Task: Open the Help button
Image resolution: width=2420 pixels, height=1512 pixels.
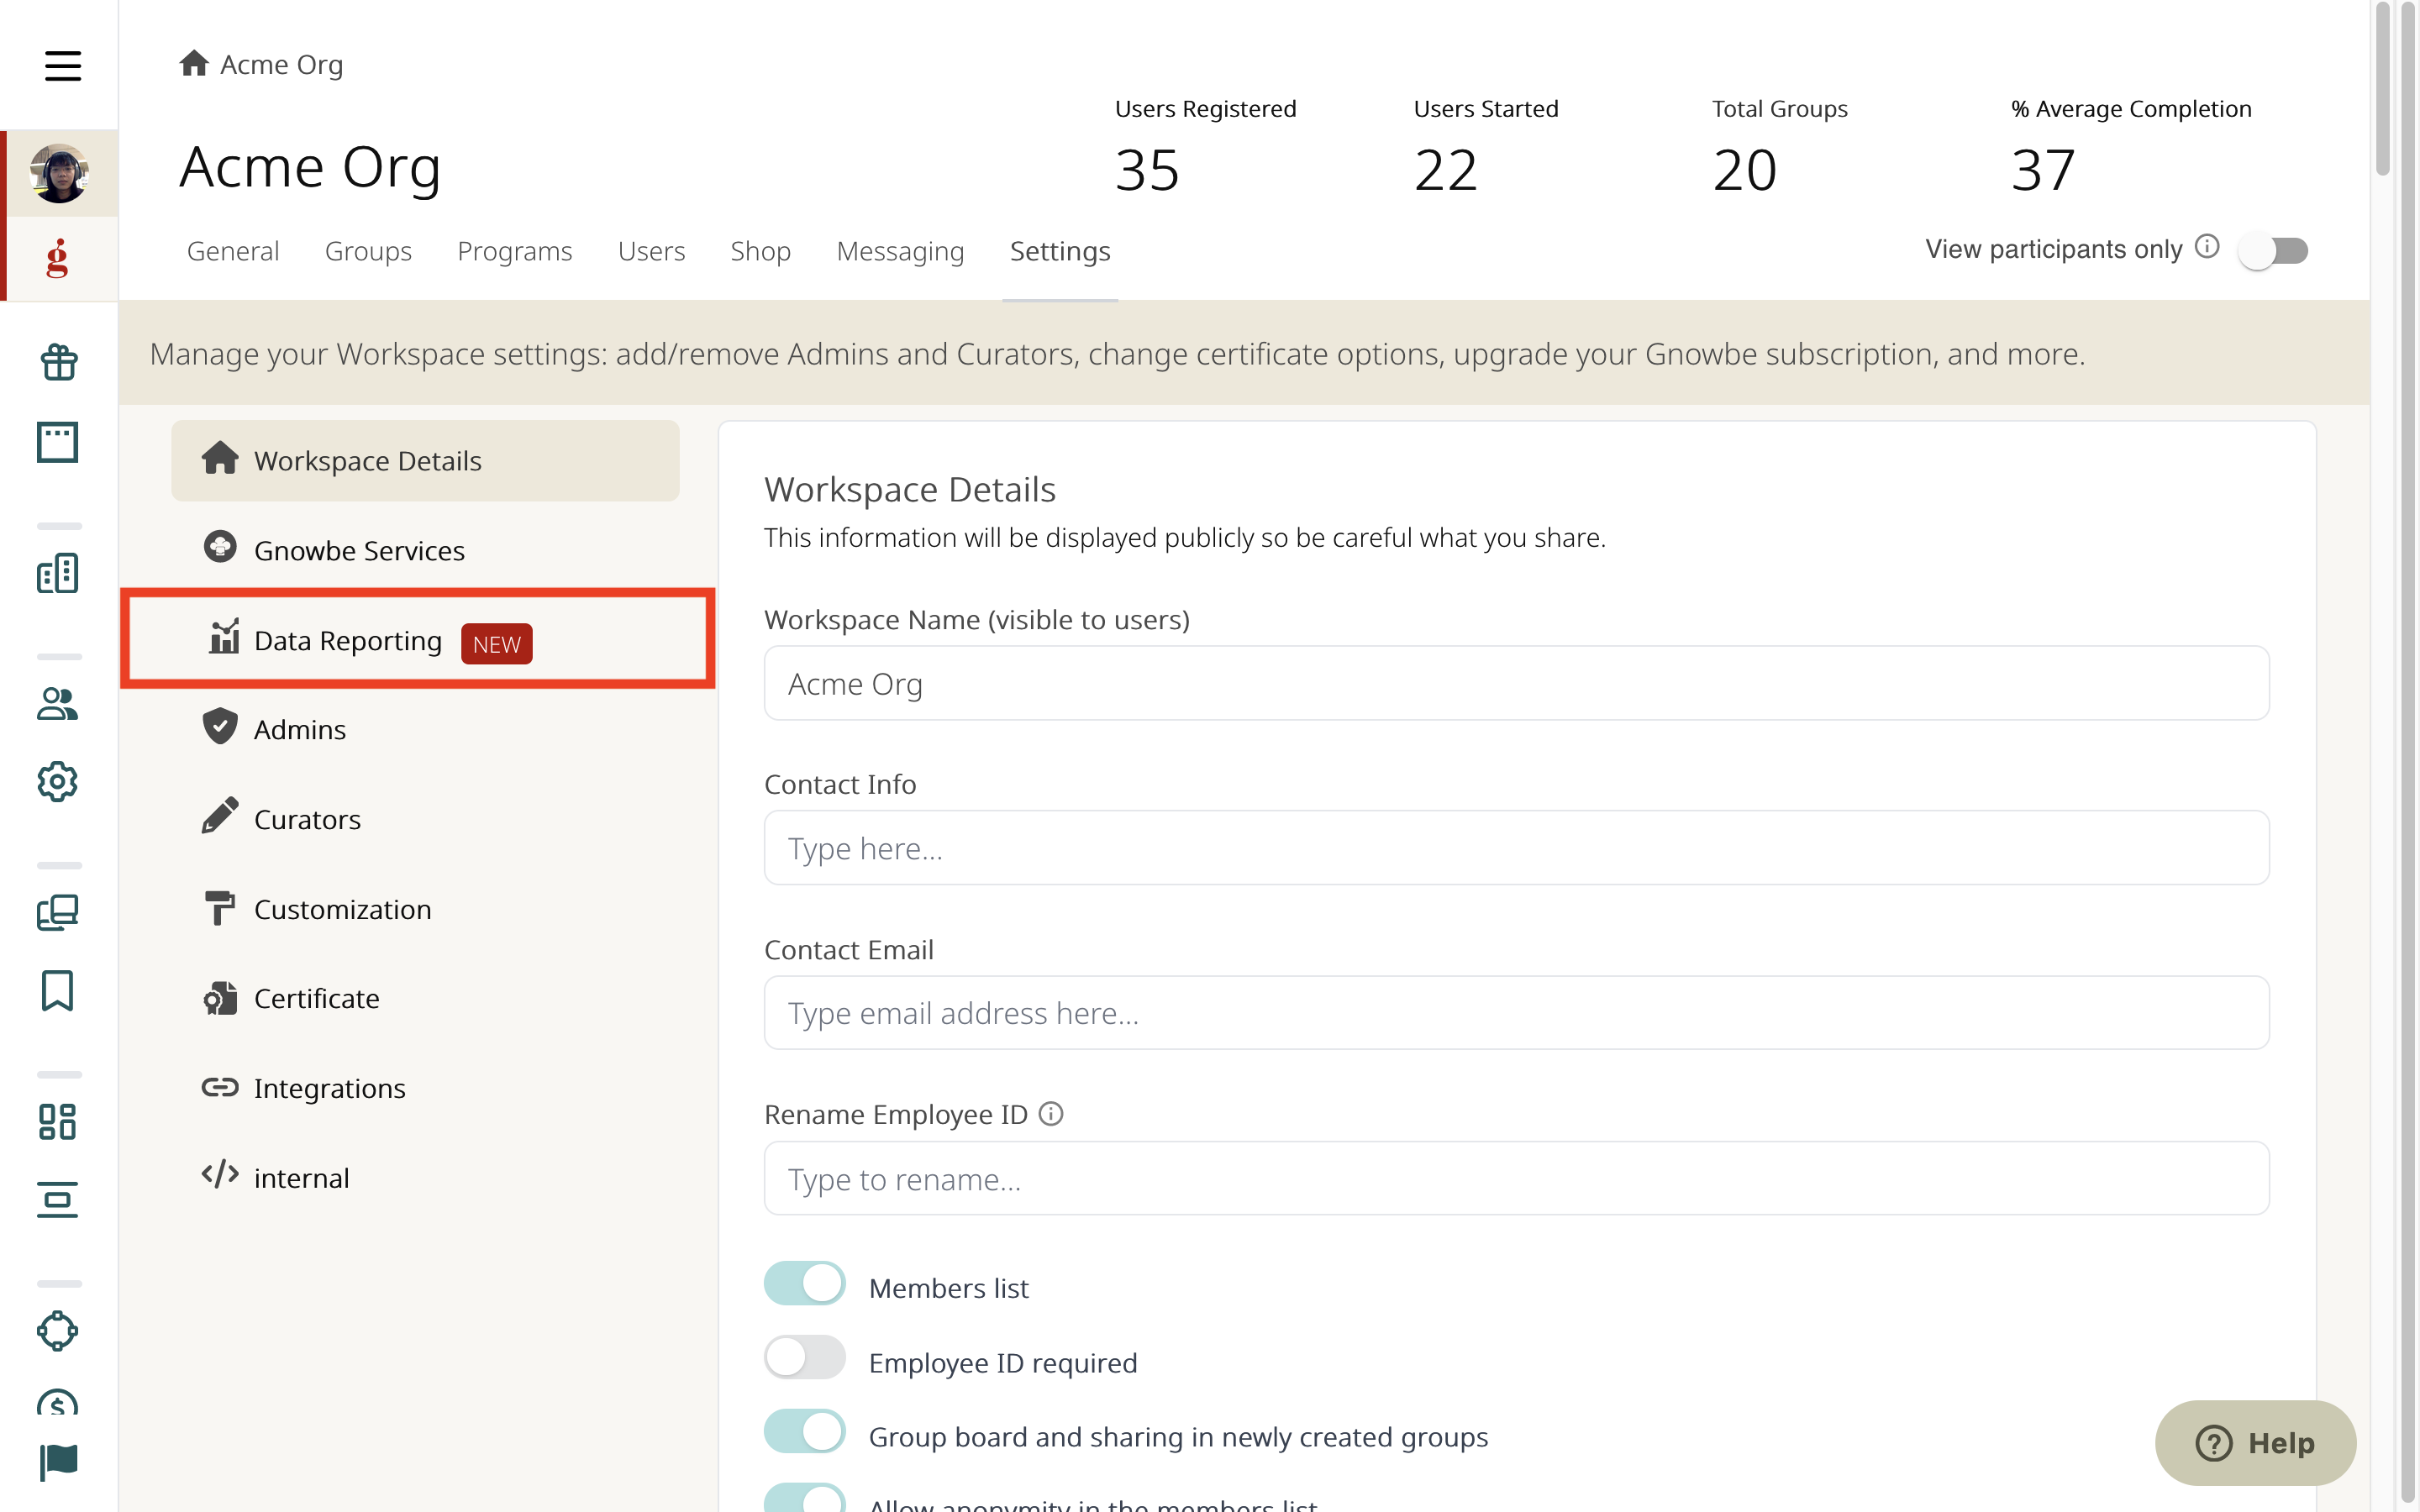Action: [2255, 1443]
